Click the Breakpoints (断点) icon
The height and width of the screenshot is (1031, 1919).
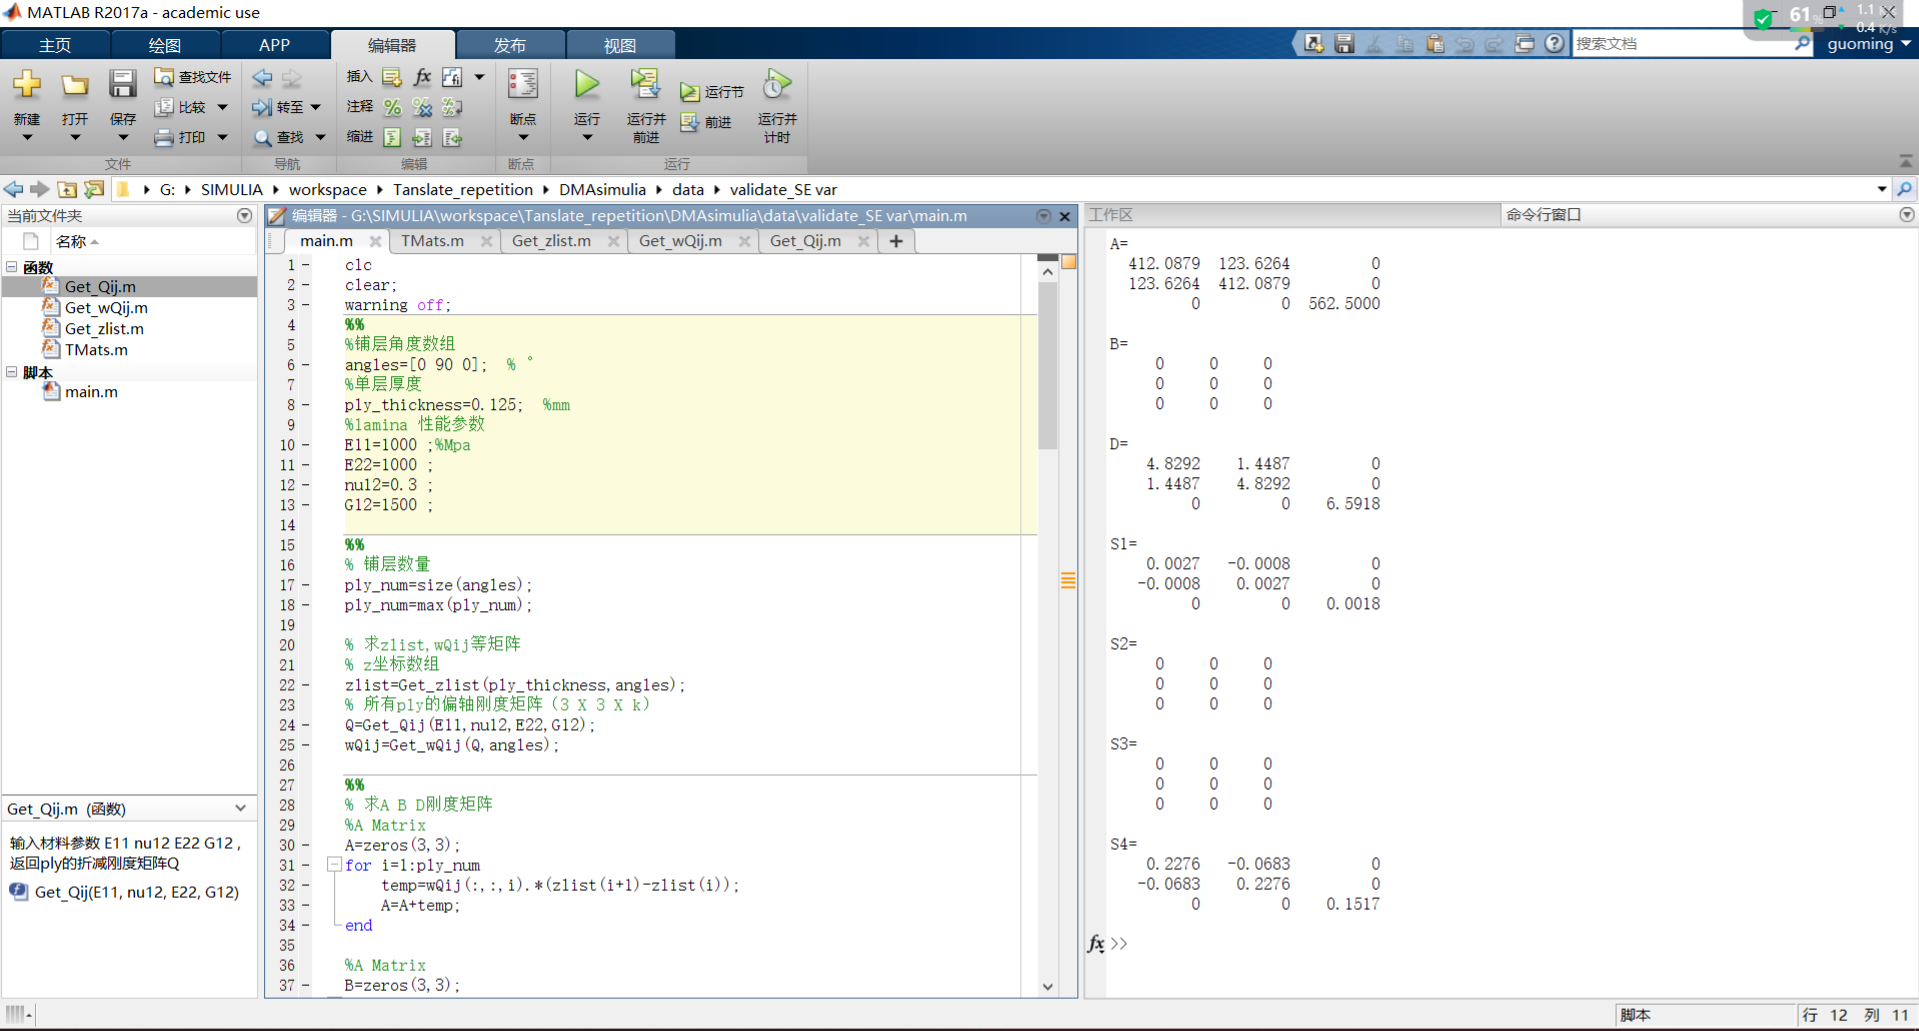522,84
